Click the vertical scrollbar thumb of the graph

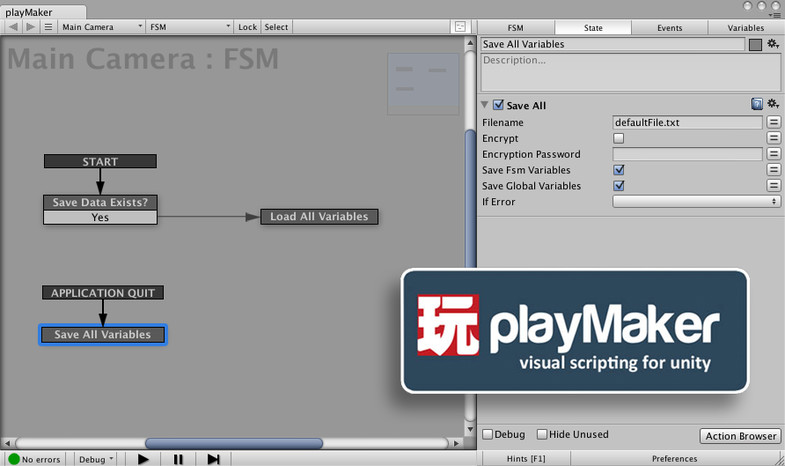pos(470,199)
